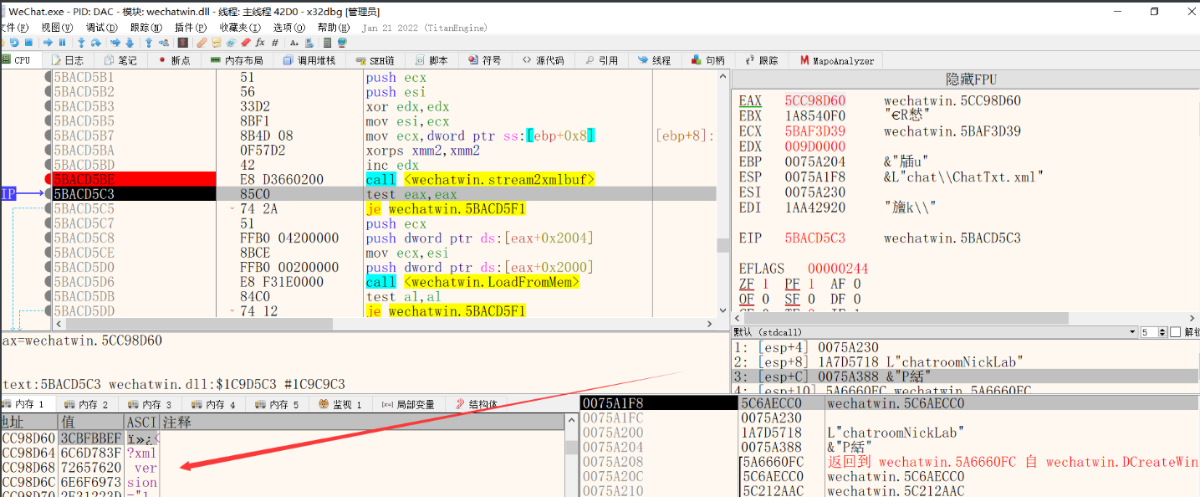Open the comments toolbar icon
The image size is (1200, 497).
[217, 43]
